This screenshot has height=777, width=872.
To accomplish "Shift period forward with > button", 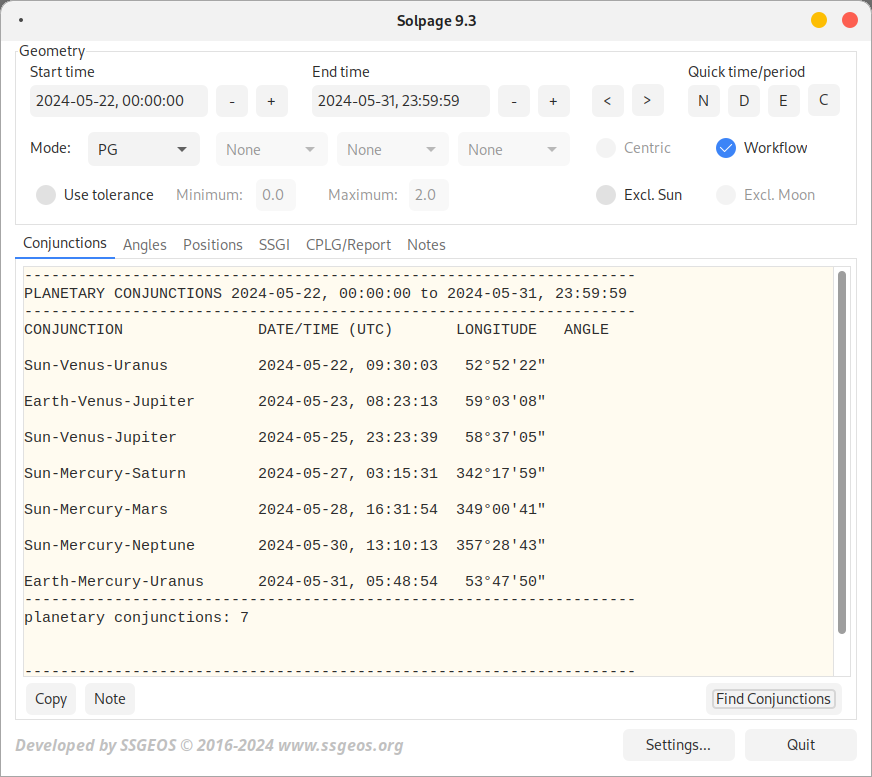I will pos(647,101).
